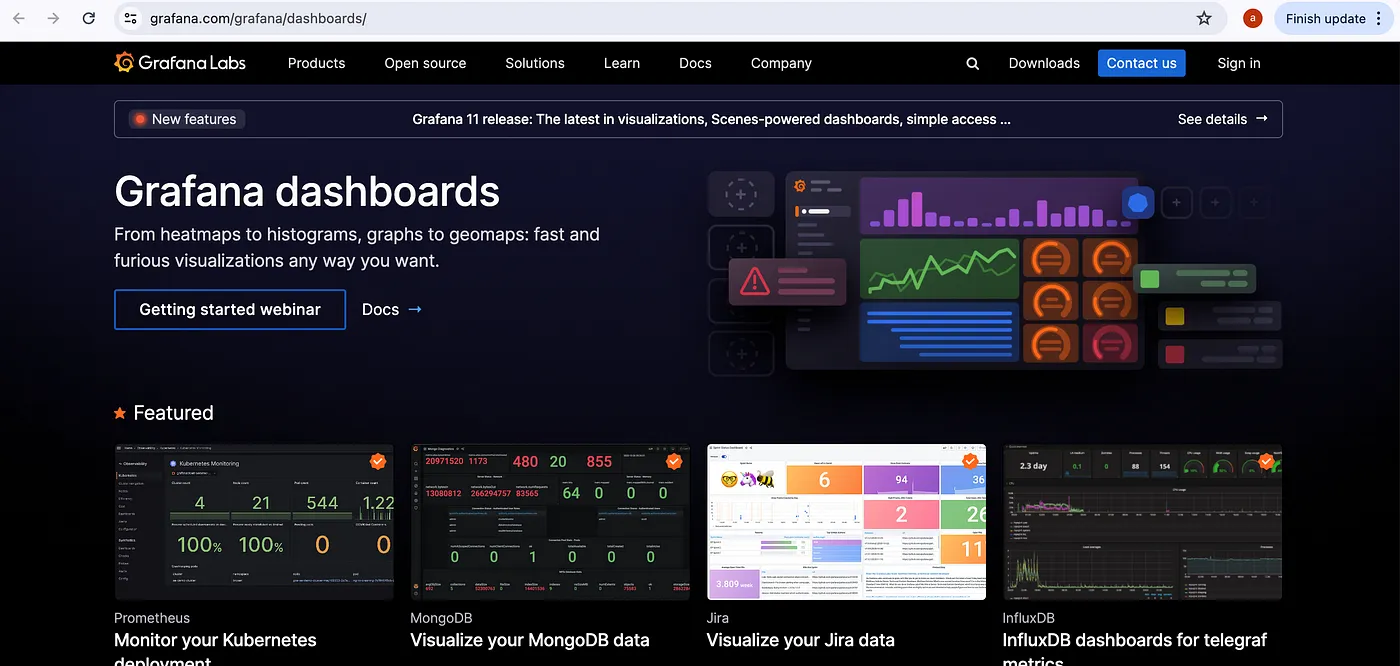The height and width of the screenshot is (666, 1400).
Task: Click the MongoDB label text
Action: pos(441,618)
